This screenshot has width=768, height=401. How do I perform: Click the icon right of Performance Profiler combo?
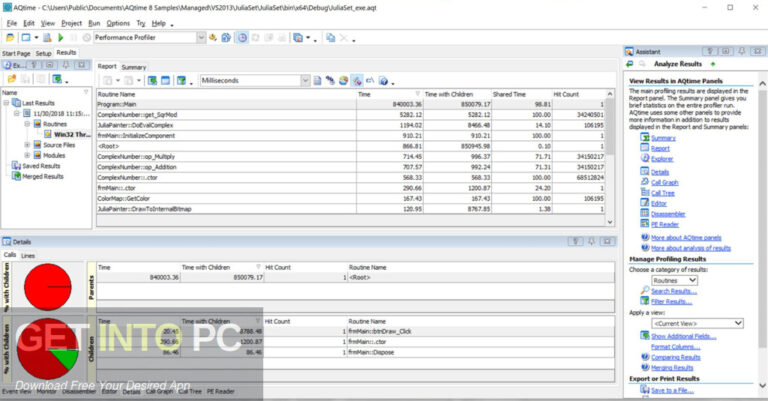point(213,38)
